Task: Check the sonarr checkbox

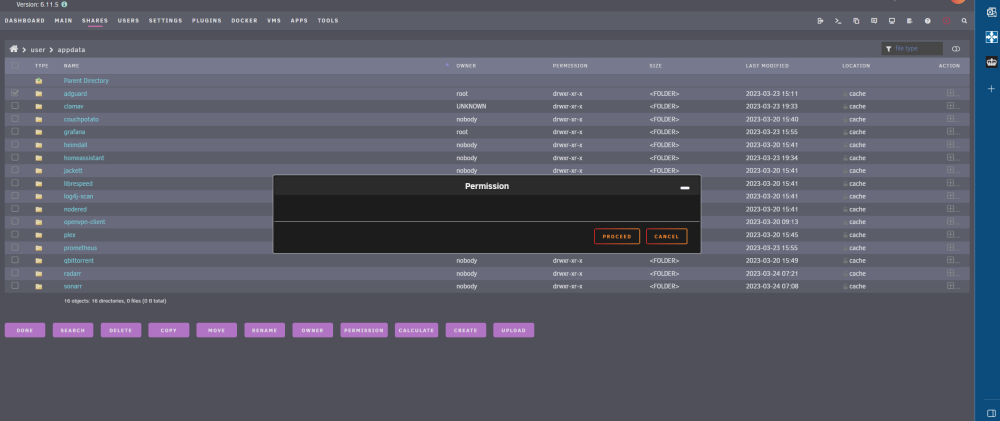Action: tap(15, 286)
